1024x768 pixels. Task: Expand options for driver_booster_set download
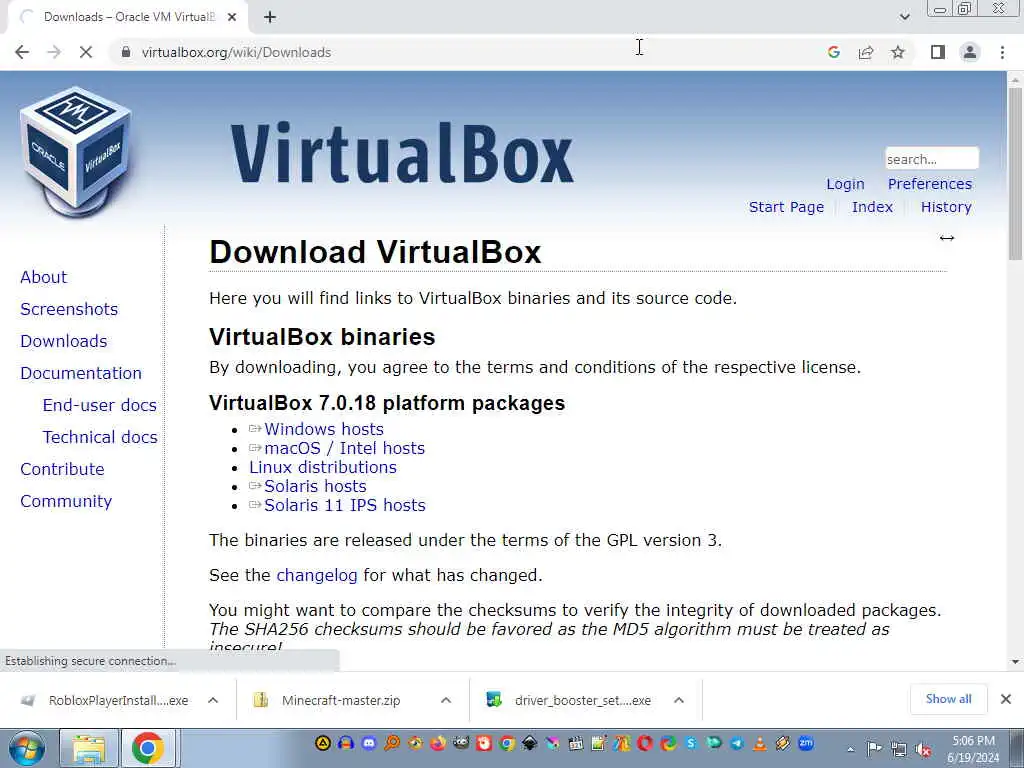(679, 700)
